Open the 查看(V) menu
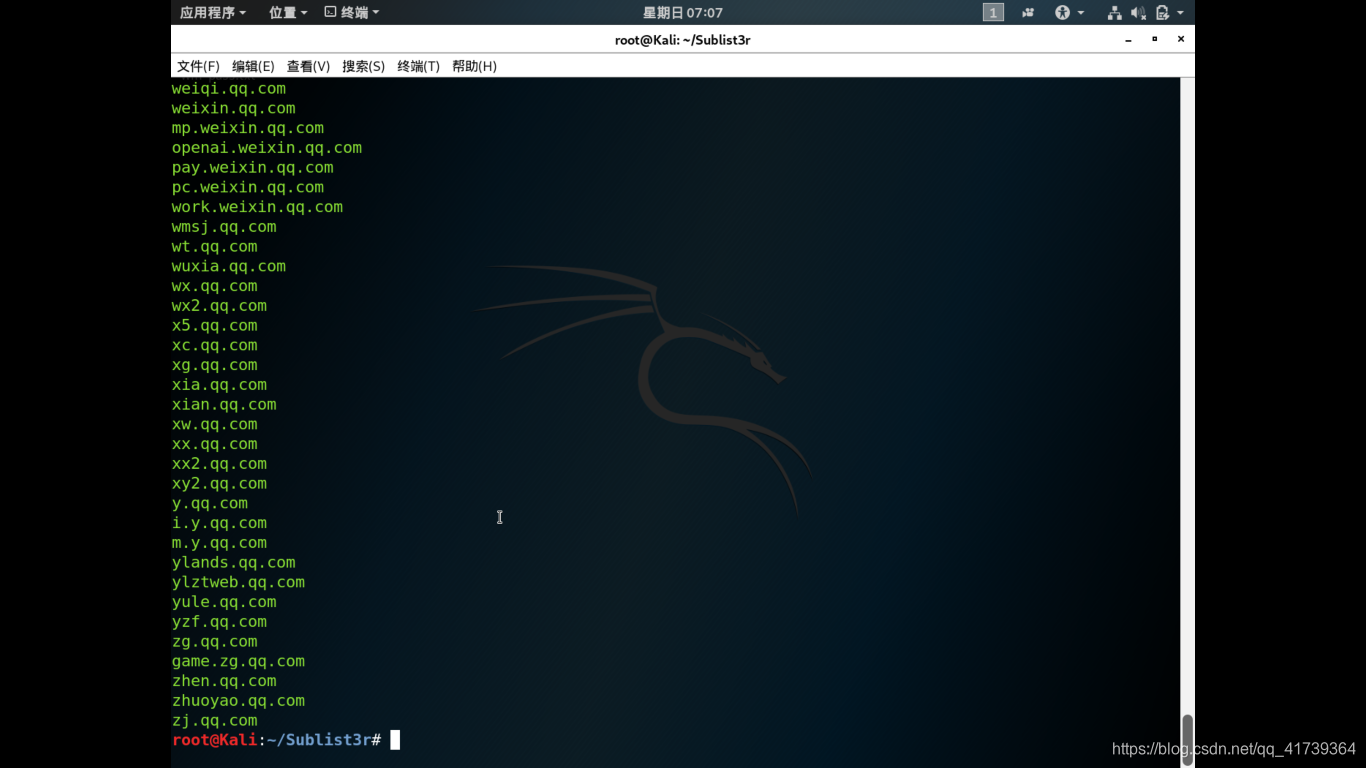Viewport: 1366px width, 768px height. 308,66
